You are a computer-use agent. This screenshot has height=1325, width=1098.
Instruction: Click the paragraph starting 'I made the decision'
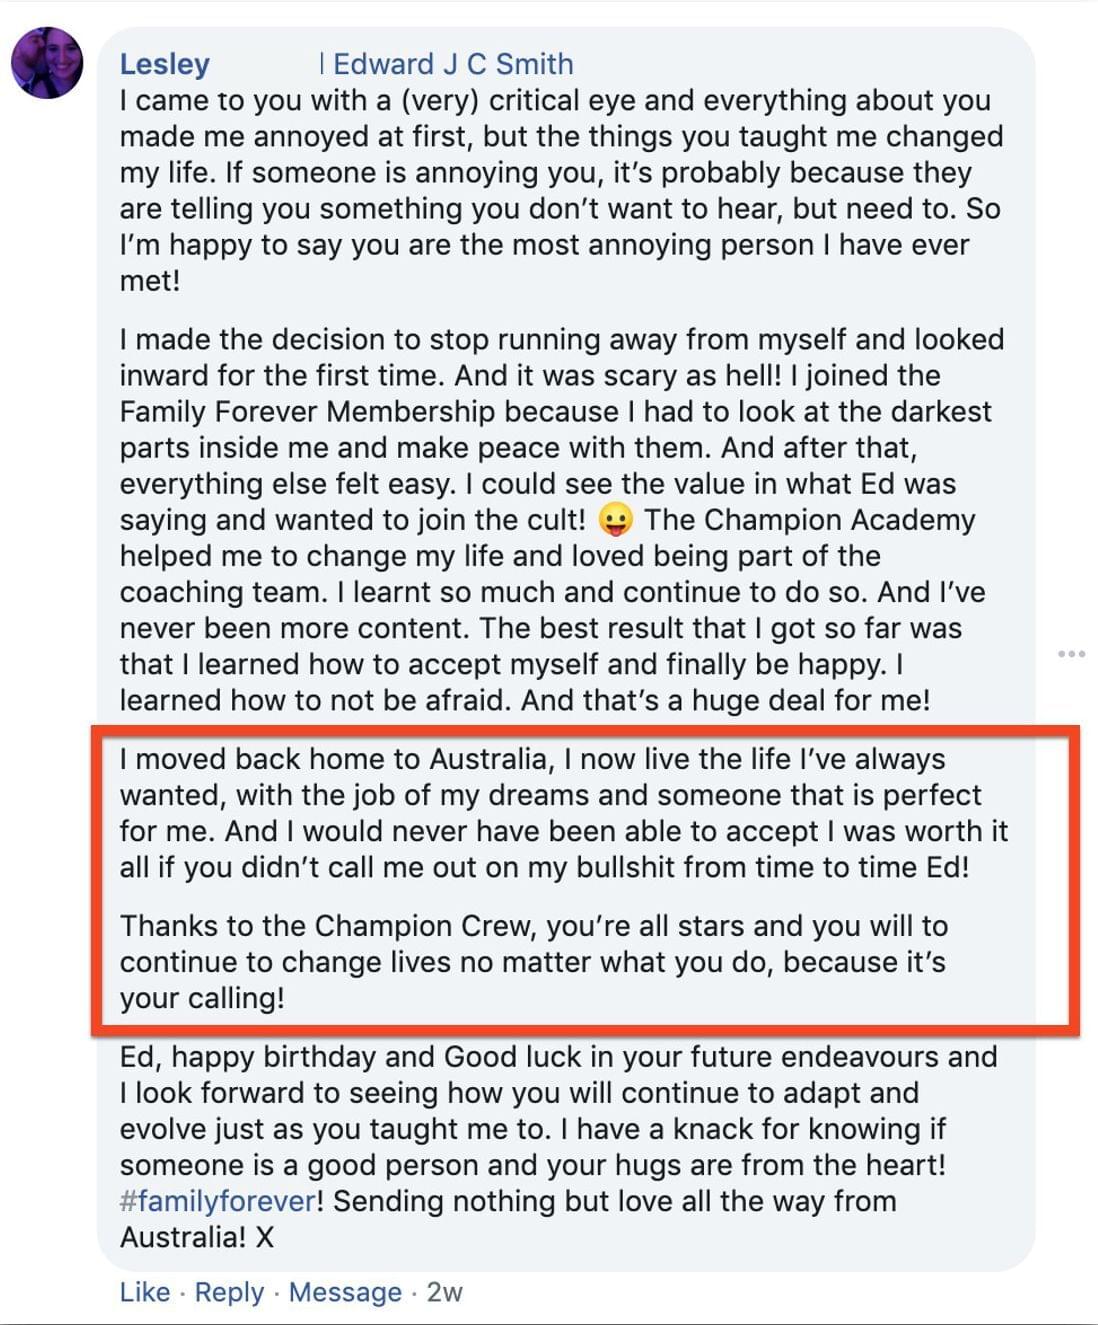point(562,520)
